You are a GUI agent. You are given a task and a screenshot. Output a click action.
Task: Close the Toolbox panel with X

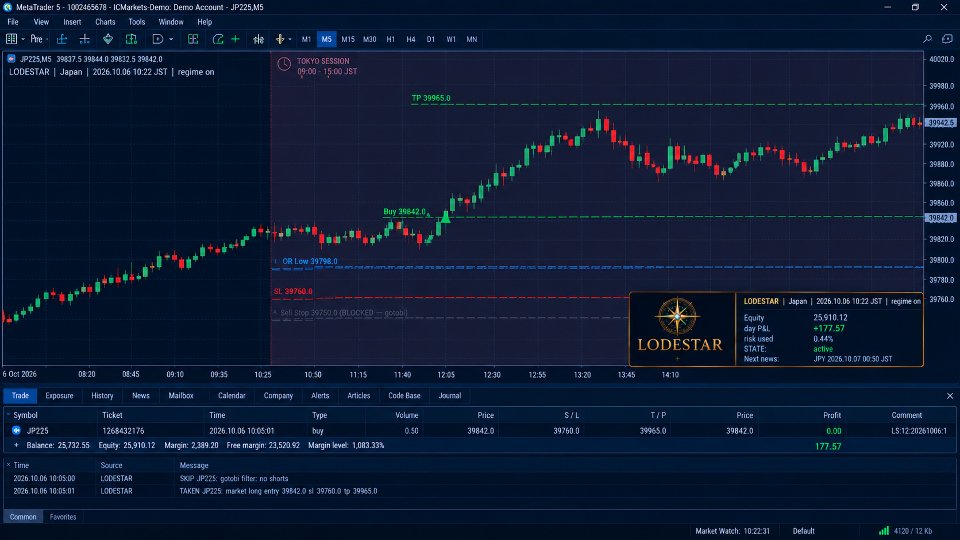pos(950,396)
